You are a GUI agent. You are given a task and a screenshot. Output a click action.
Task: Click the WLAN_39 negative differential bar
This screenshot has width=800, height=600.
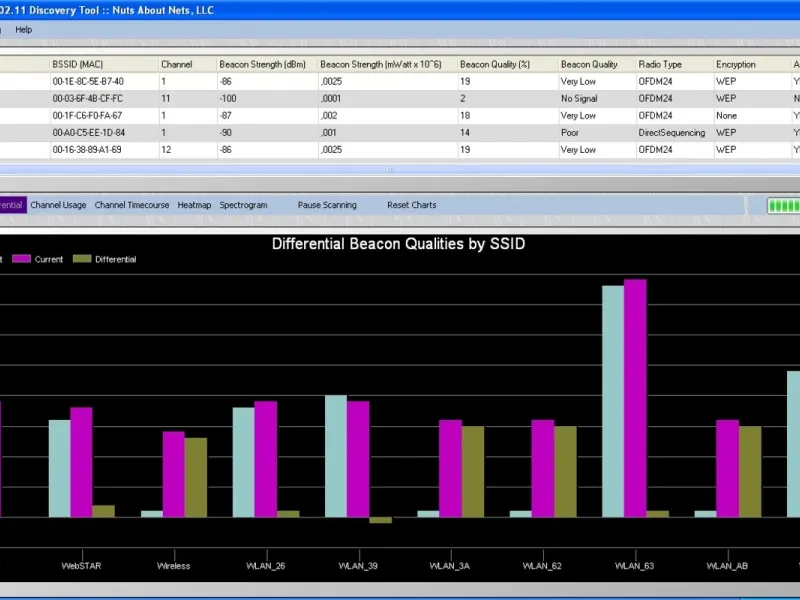[381, 520]
